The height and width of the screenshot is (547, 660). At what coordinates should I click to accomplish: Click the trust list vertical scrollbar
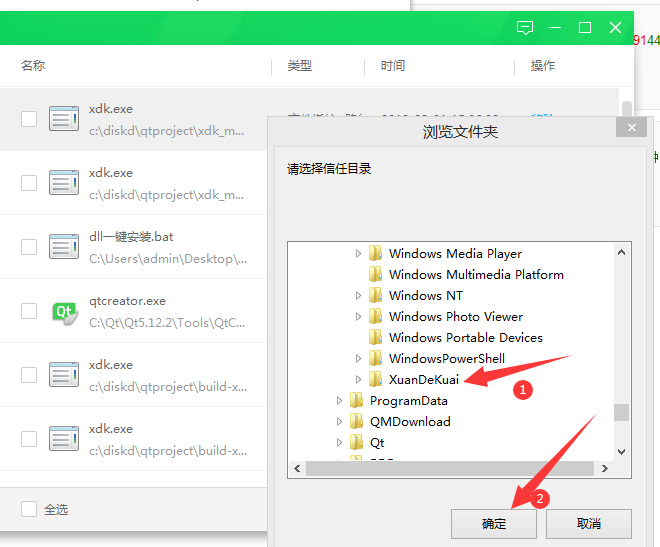(627, 109)
